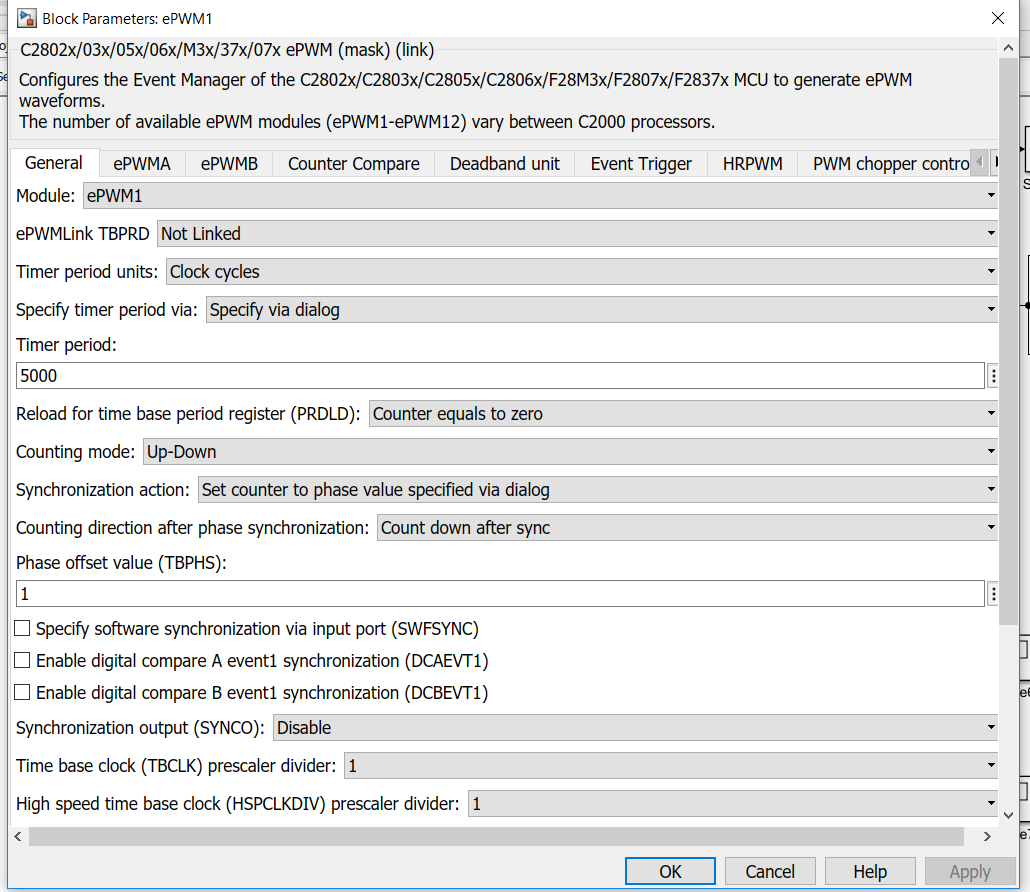This screenshot has height=892, width=1030.
Task: Open Counting direction after phase synchronization dropdown
Action: (687, 528)
